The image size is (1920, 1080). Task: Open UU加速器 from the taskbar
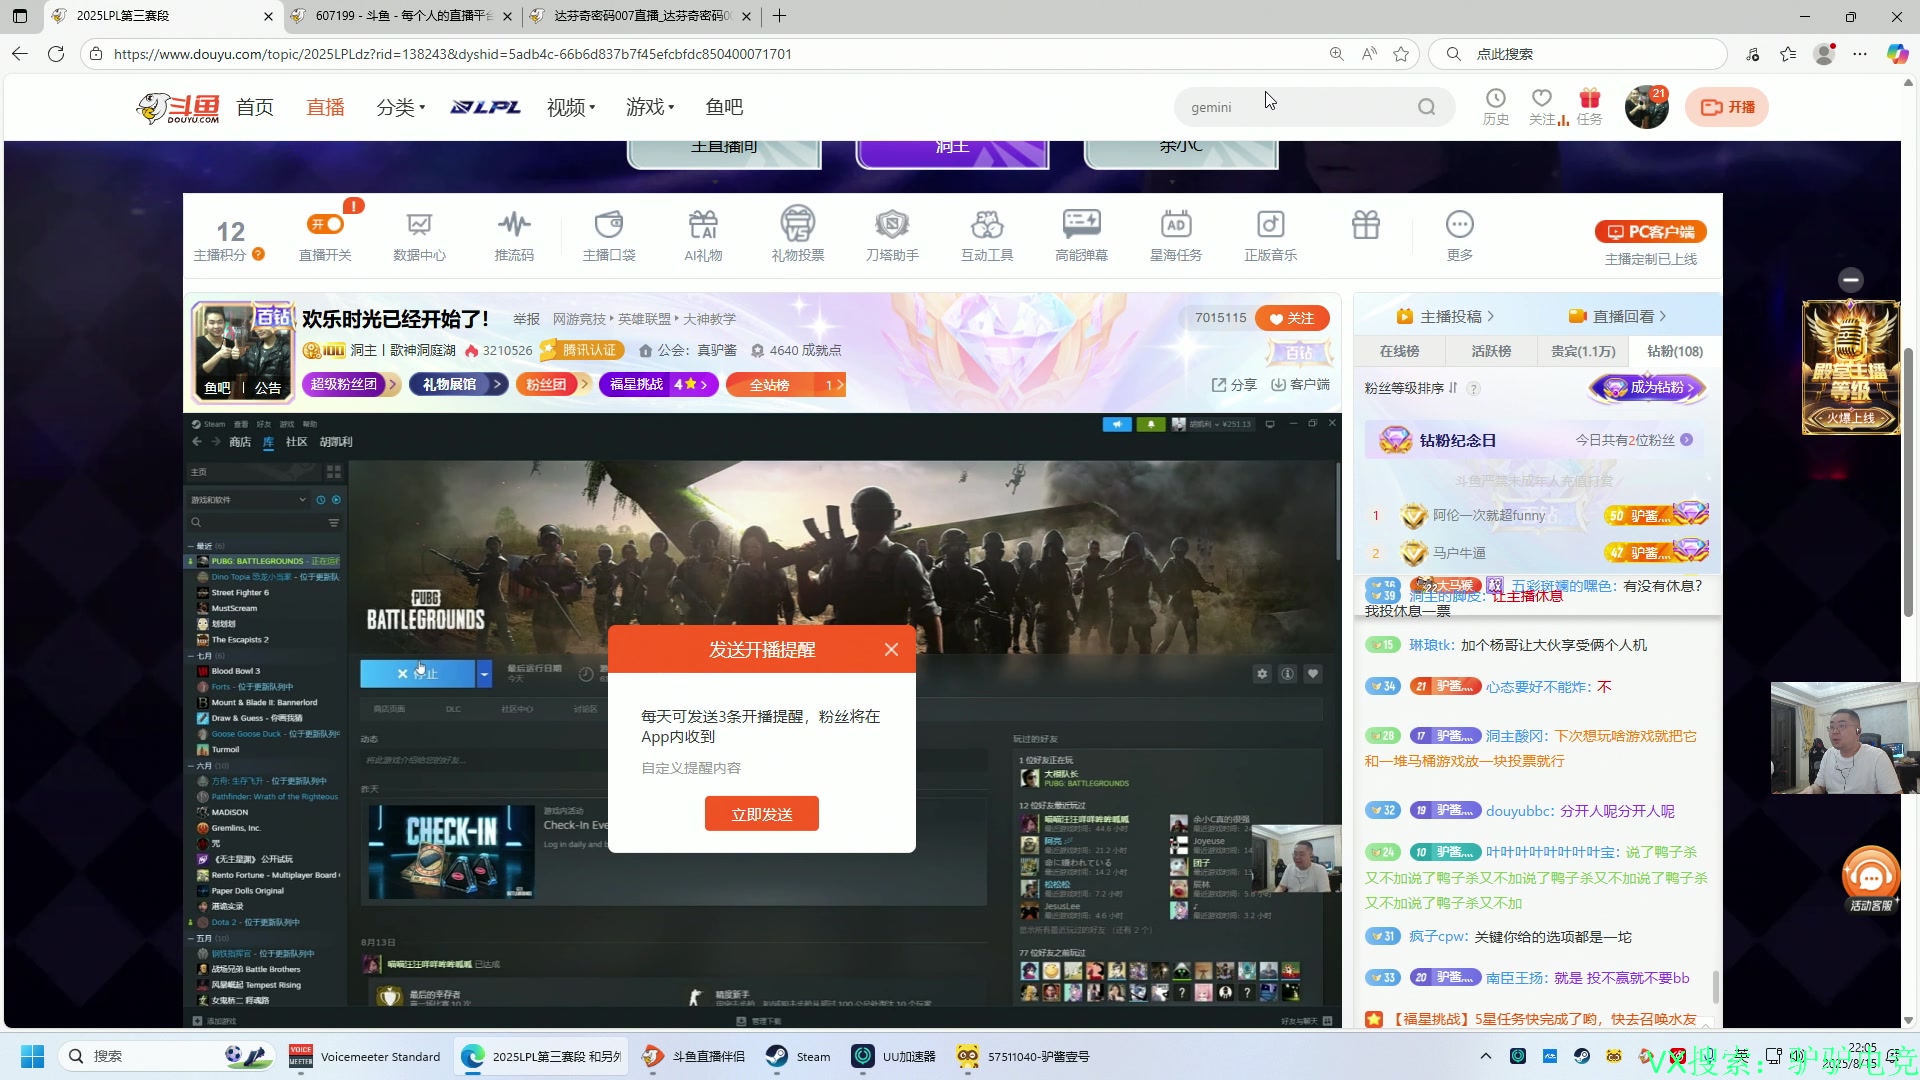coord(894,1056)
